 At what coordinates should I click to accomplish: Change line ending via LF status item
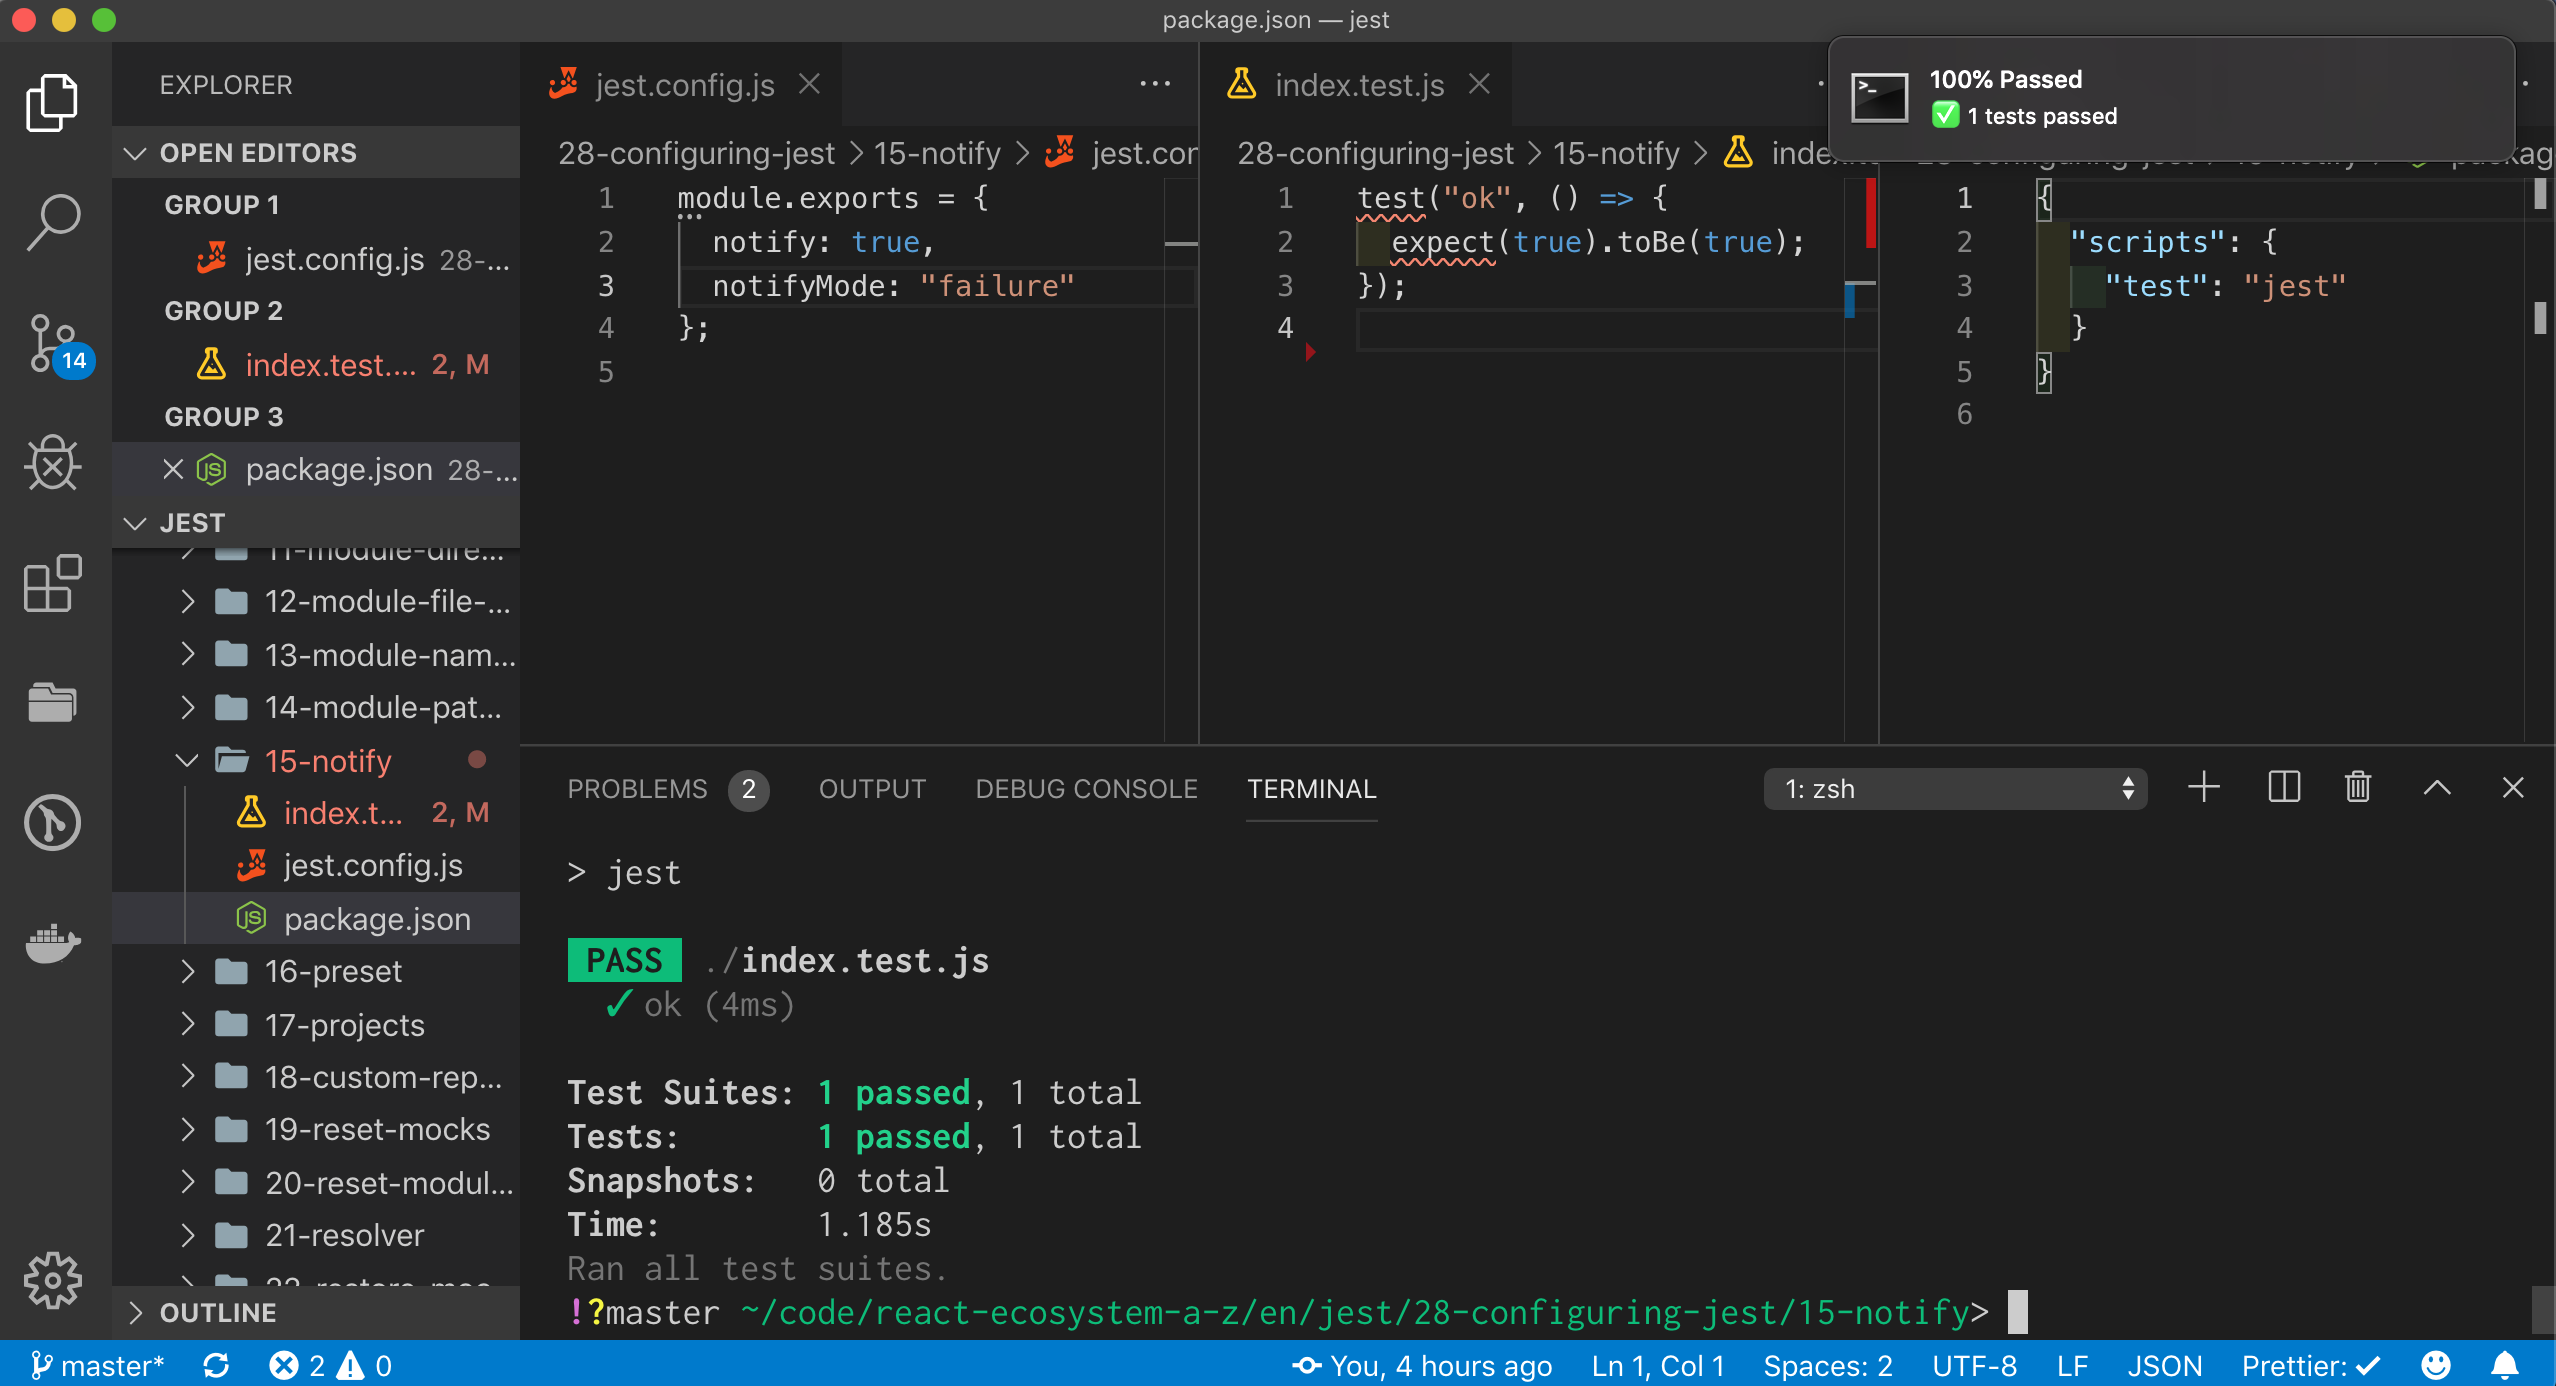point(2072,1365)
